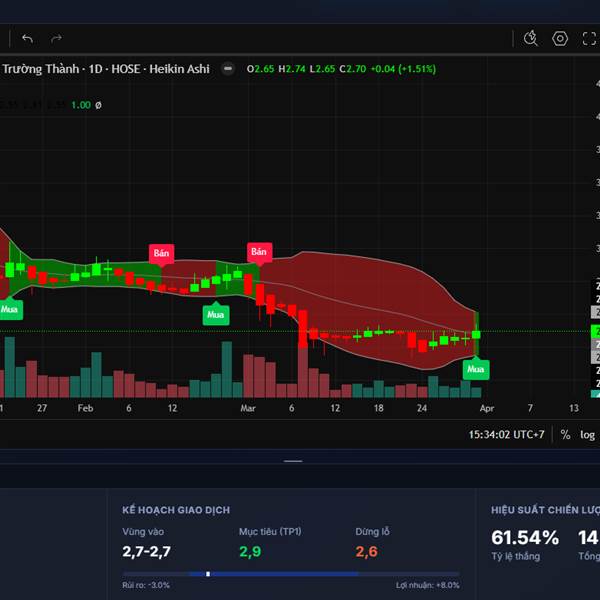The height and width of the screenshot is (600, 600).
Task: Click the first Bán signal near Feb 12
Action: click(x=161, y=254)
